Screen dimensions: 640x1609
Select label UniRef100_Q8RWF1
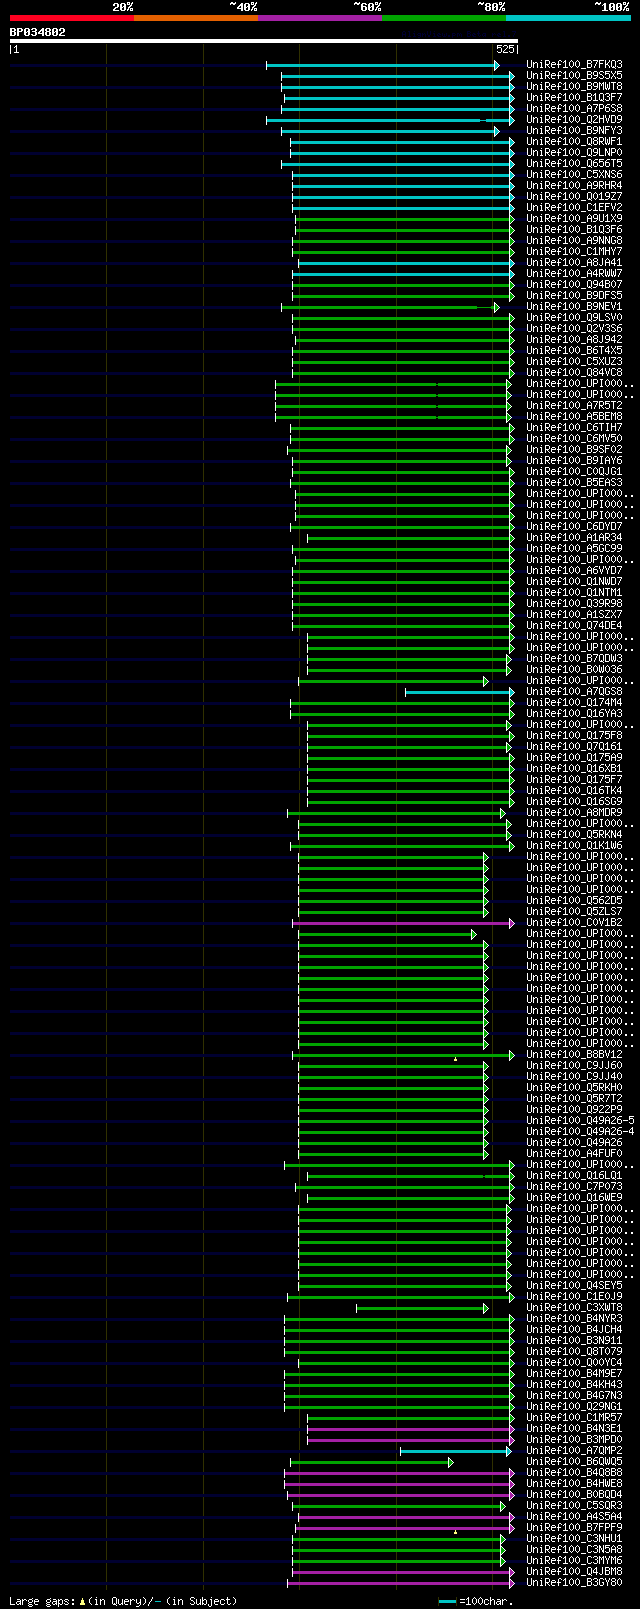[x=574, y=142]
